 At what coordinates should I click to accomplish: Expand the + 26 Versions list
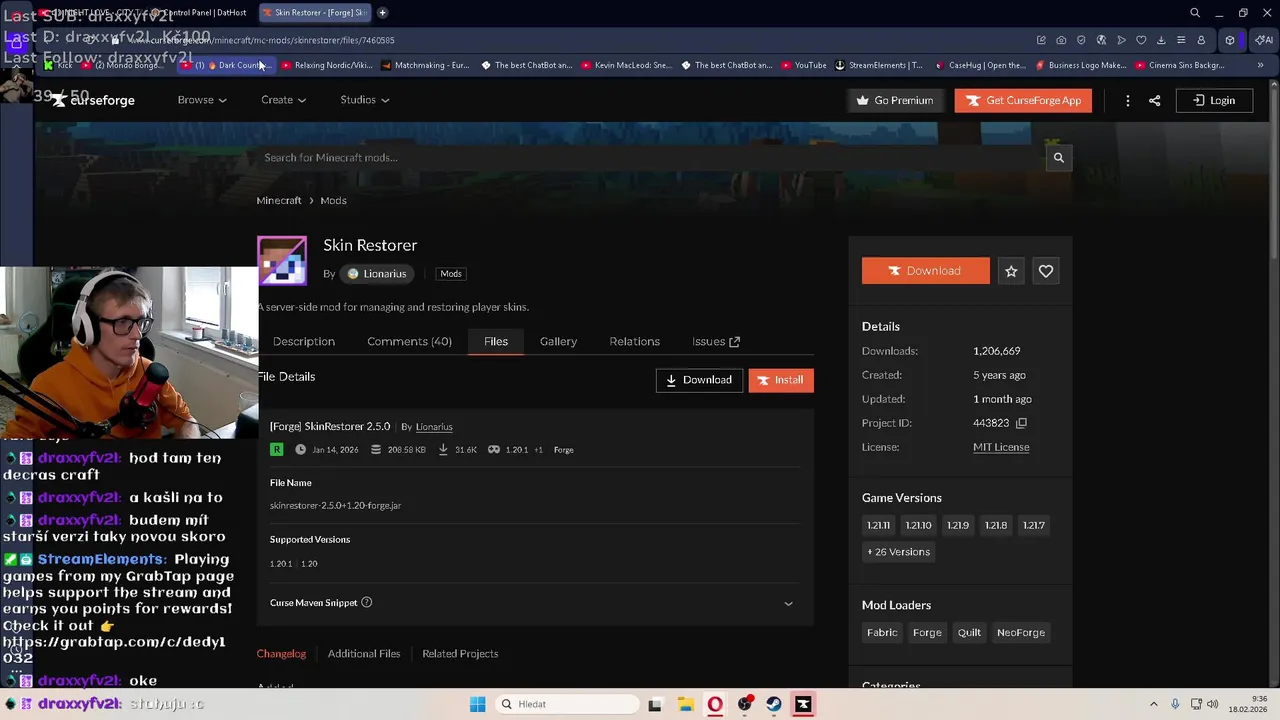[898, 552]
